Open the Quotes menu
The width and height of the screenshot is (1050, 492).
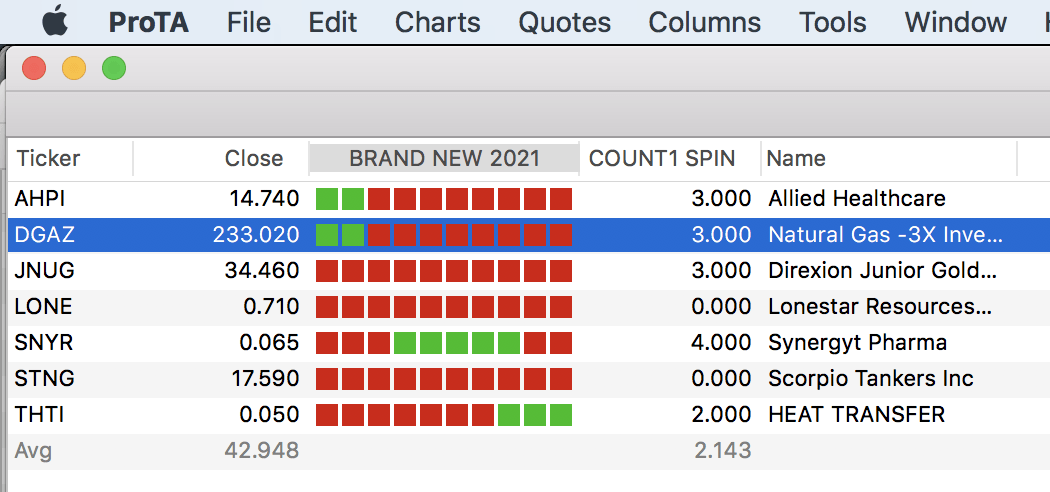point(565,23)
